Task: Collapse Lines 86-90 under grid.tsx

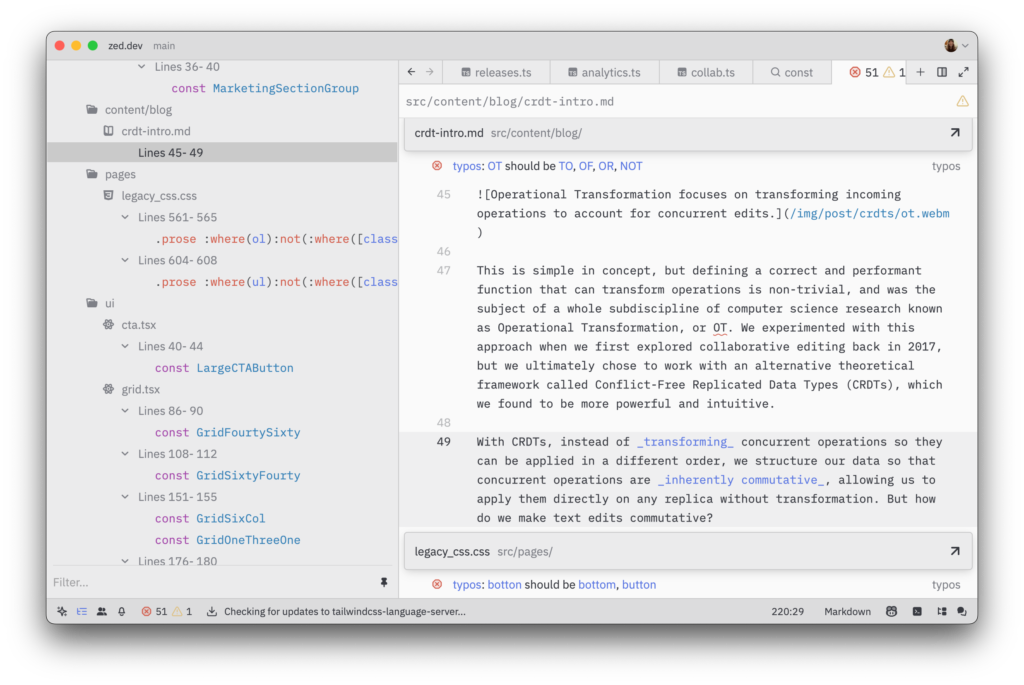Action: [125, 411]
